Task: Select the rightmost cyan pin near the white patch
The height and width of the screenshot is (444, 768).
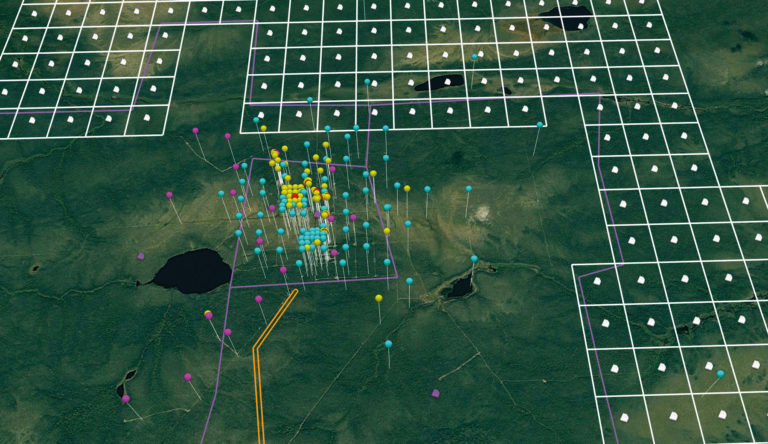Action: (469, 189)
